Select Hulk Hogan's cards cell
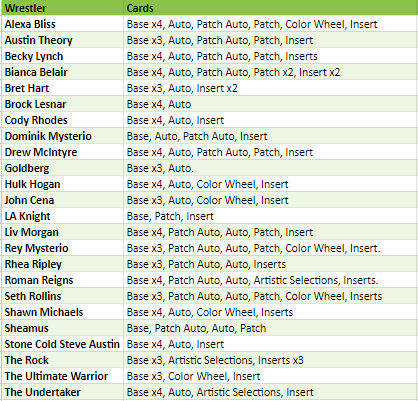Viewport: 418px width, 401px height. (x=270, y=184)
